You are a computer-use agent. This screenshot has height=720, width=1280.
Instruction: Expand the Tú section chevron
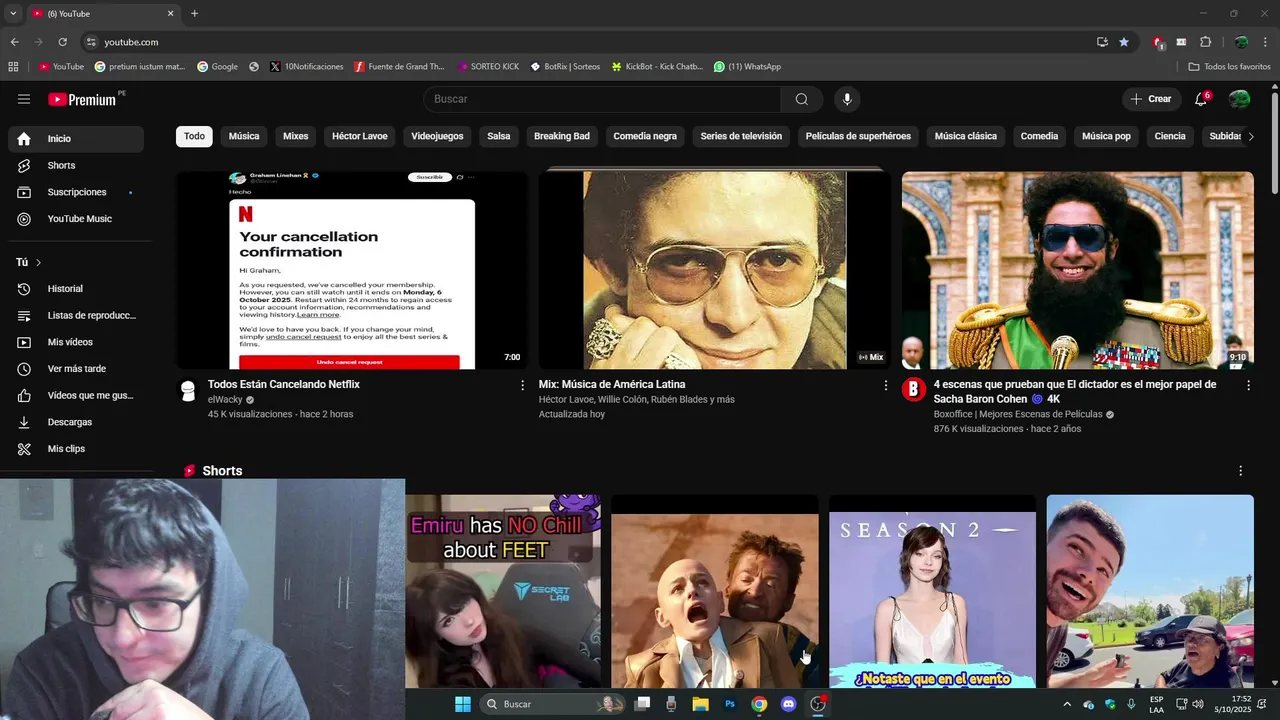click(x=38, y=262)
